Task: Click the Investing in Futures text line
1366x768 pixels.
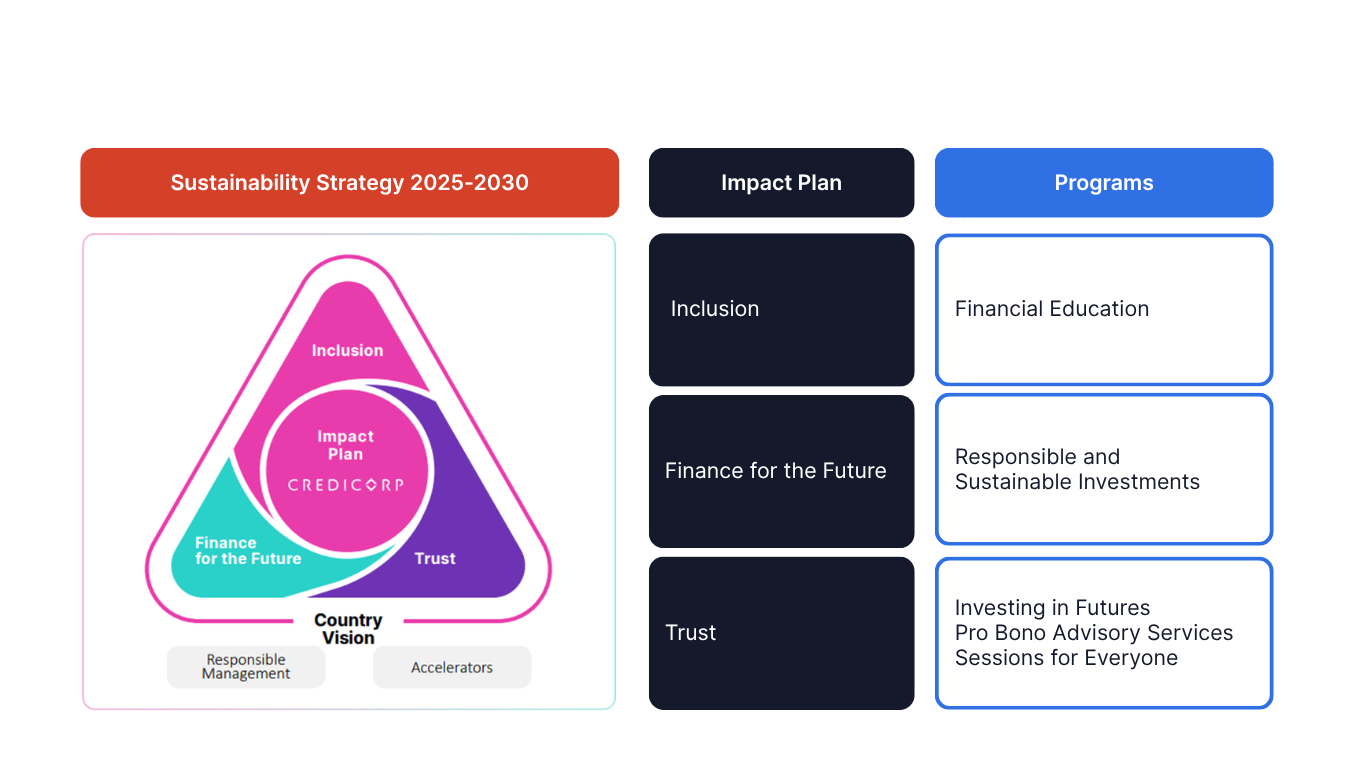Action: coord(1052,608)
